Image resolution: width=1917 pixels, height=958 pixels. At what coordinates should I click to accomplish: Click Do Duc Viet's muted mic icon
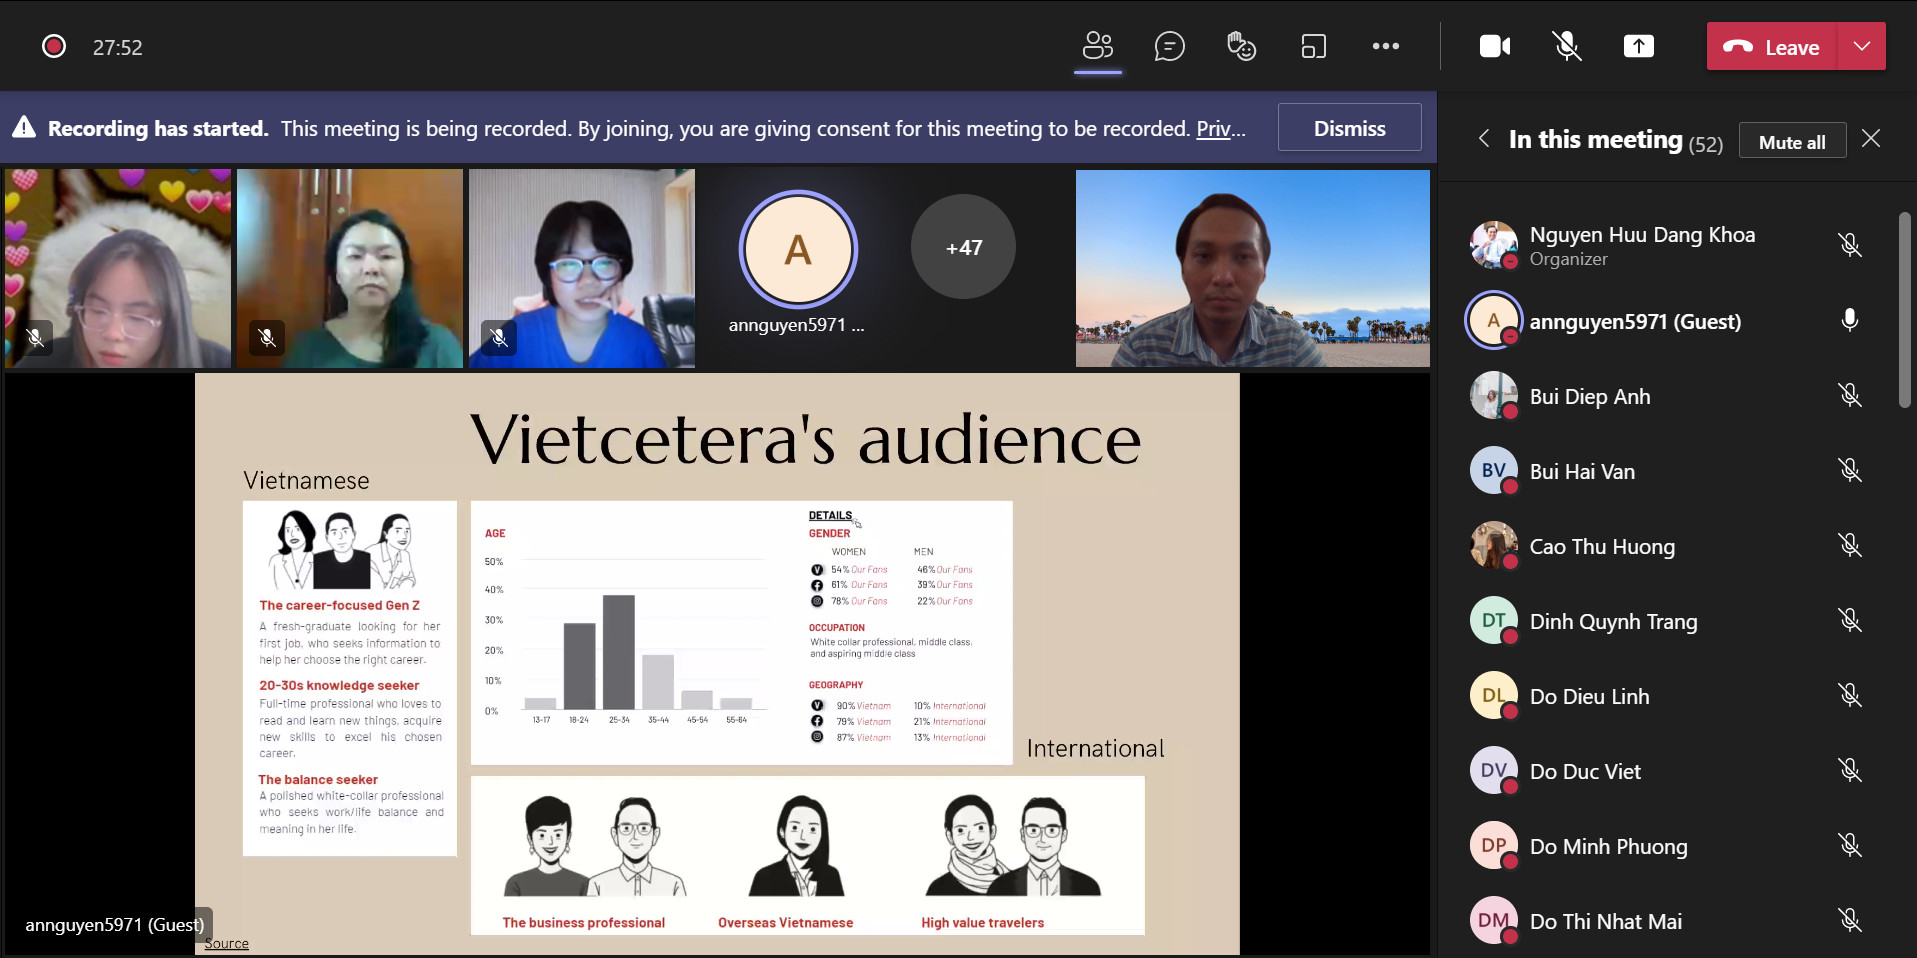tap(1850, 770)
